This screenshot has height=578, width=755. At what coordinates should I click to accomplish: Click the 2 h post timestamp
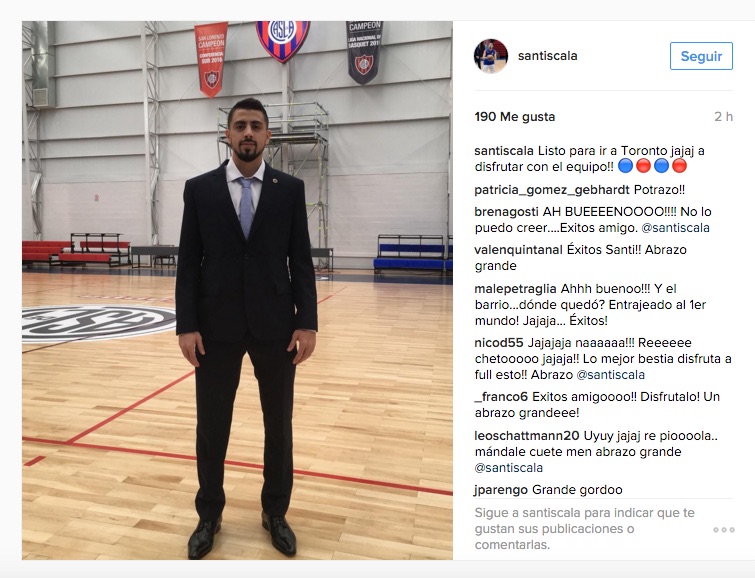click(x=723, y=117)
